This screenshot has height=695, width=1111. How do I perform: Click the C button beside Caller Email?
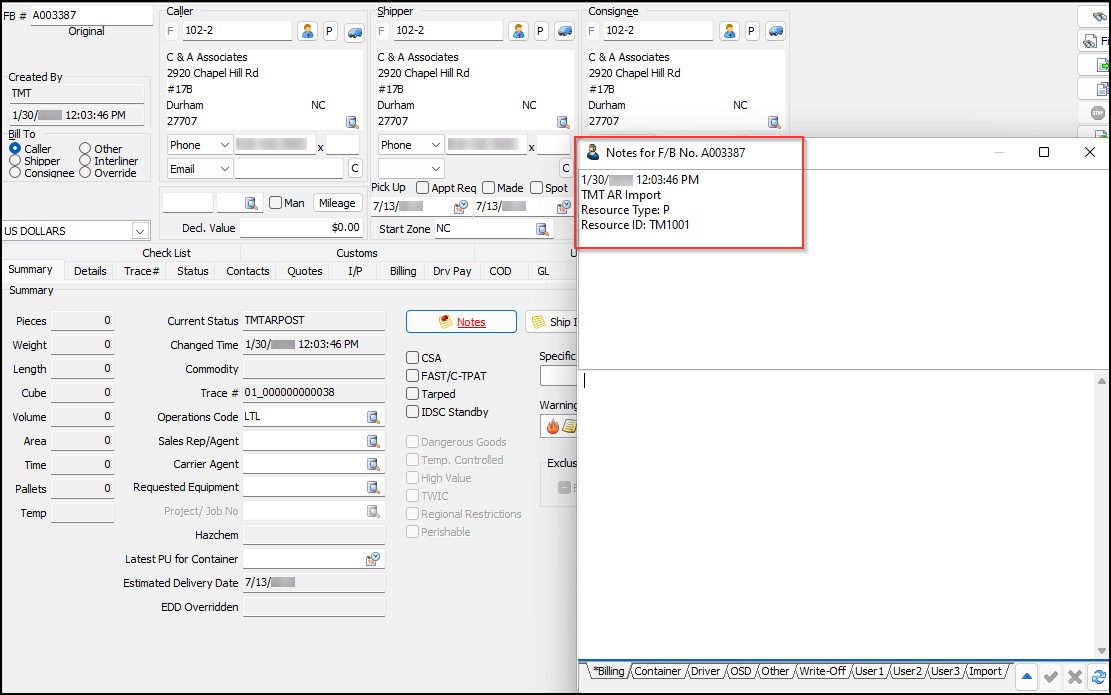355,169
